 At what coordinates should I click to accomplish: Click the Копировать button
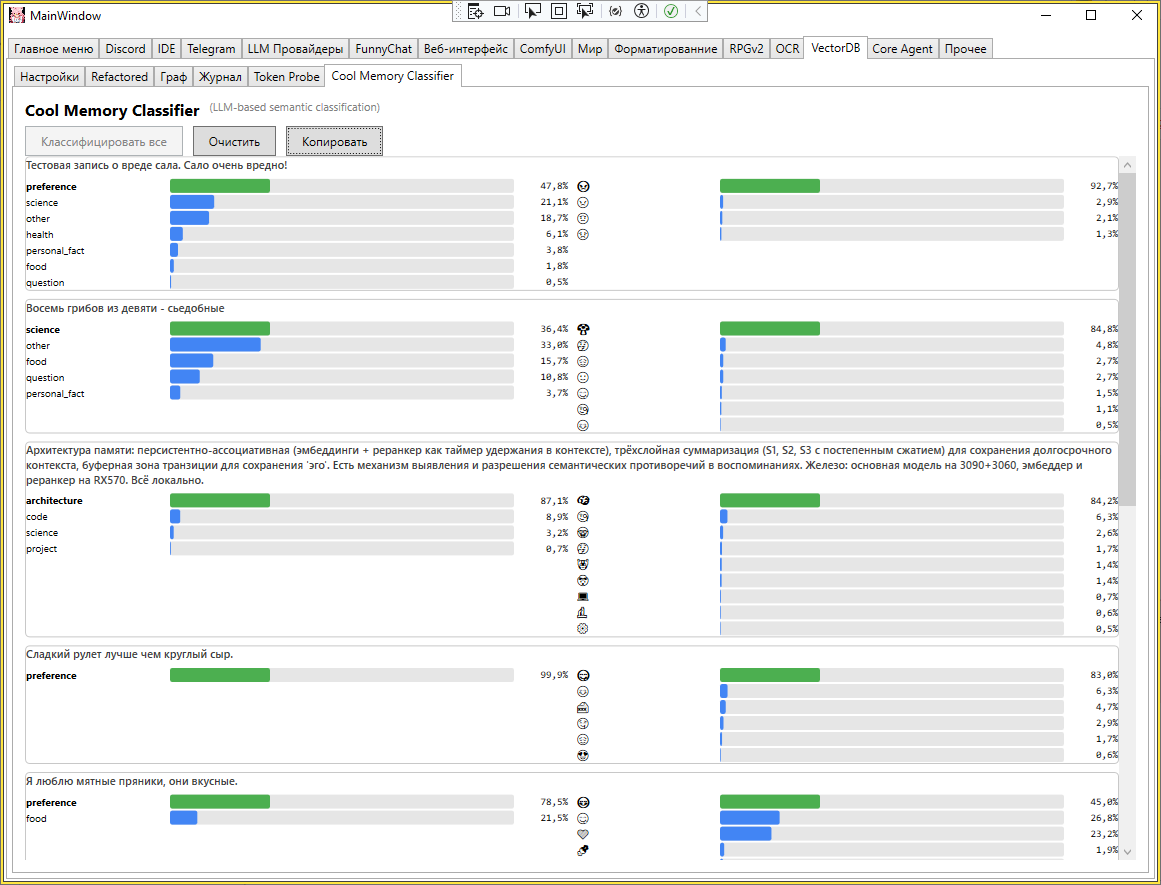335,141
